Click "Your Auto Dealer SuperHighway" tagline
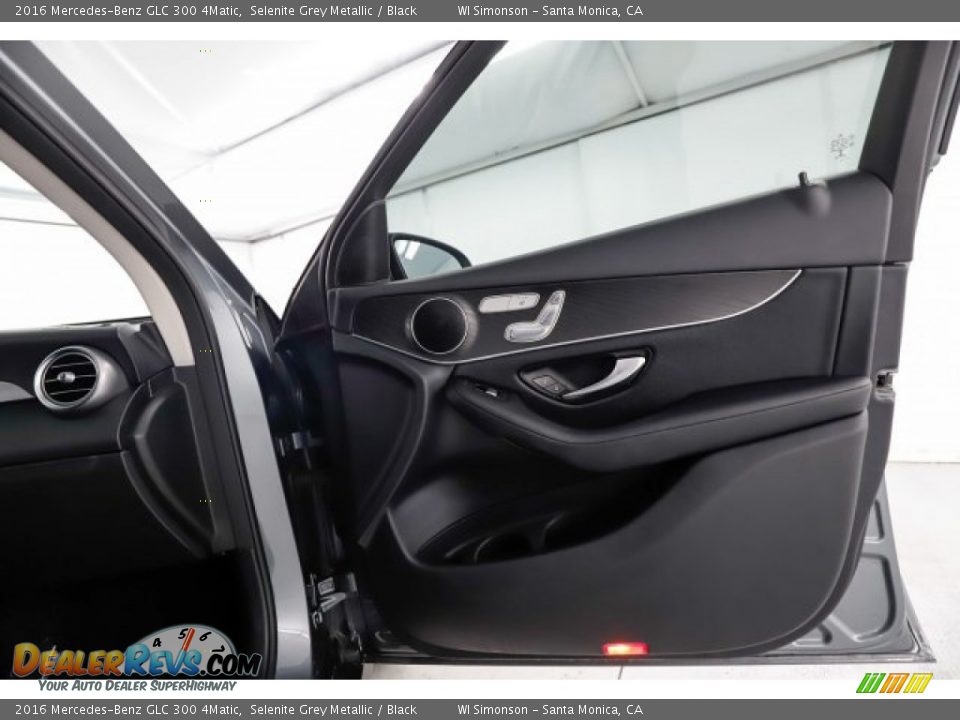The height and width of the screenshot is (720, 960). (137, 685)
